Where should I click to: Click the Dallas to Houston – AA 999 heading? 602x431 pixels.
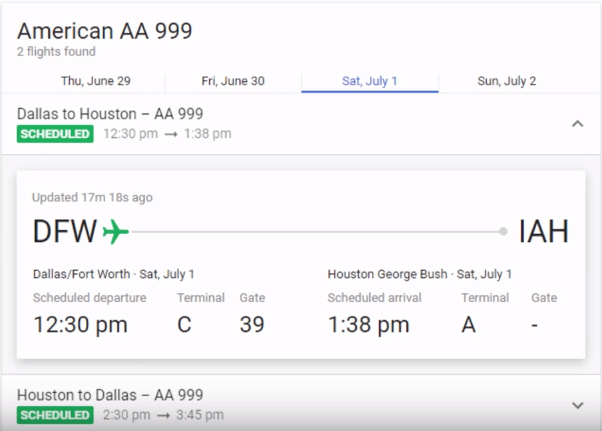pos(110,114)
